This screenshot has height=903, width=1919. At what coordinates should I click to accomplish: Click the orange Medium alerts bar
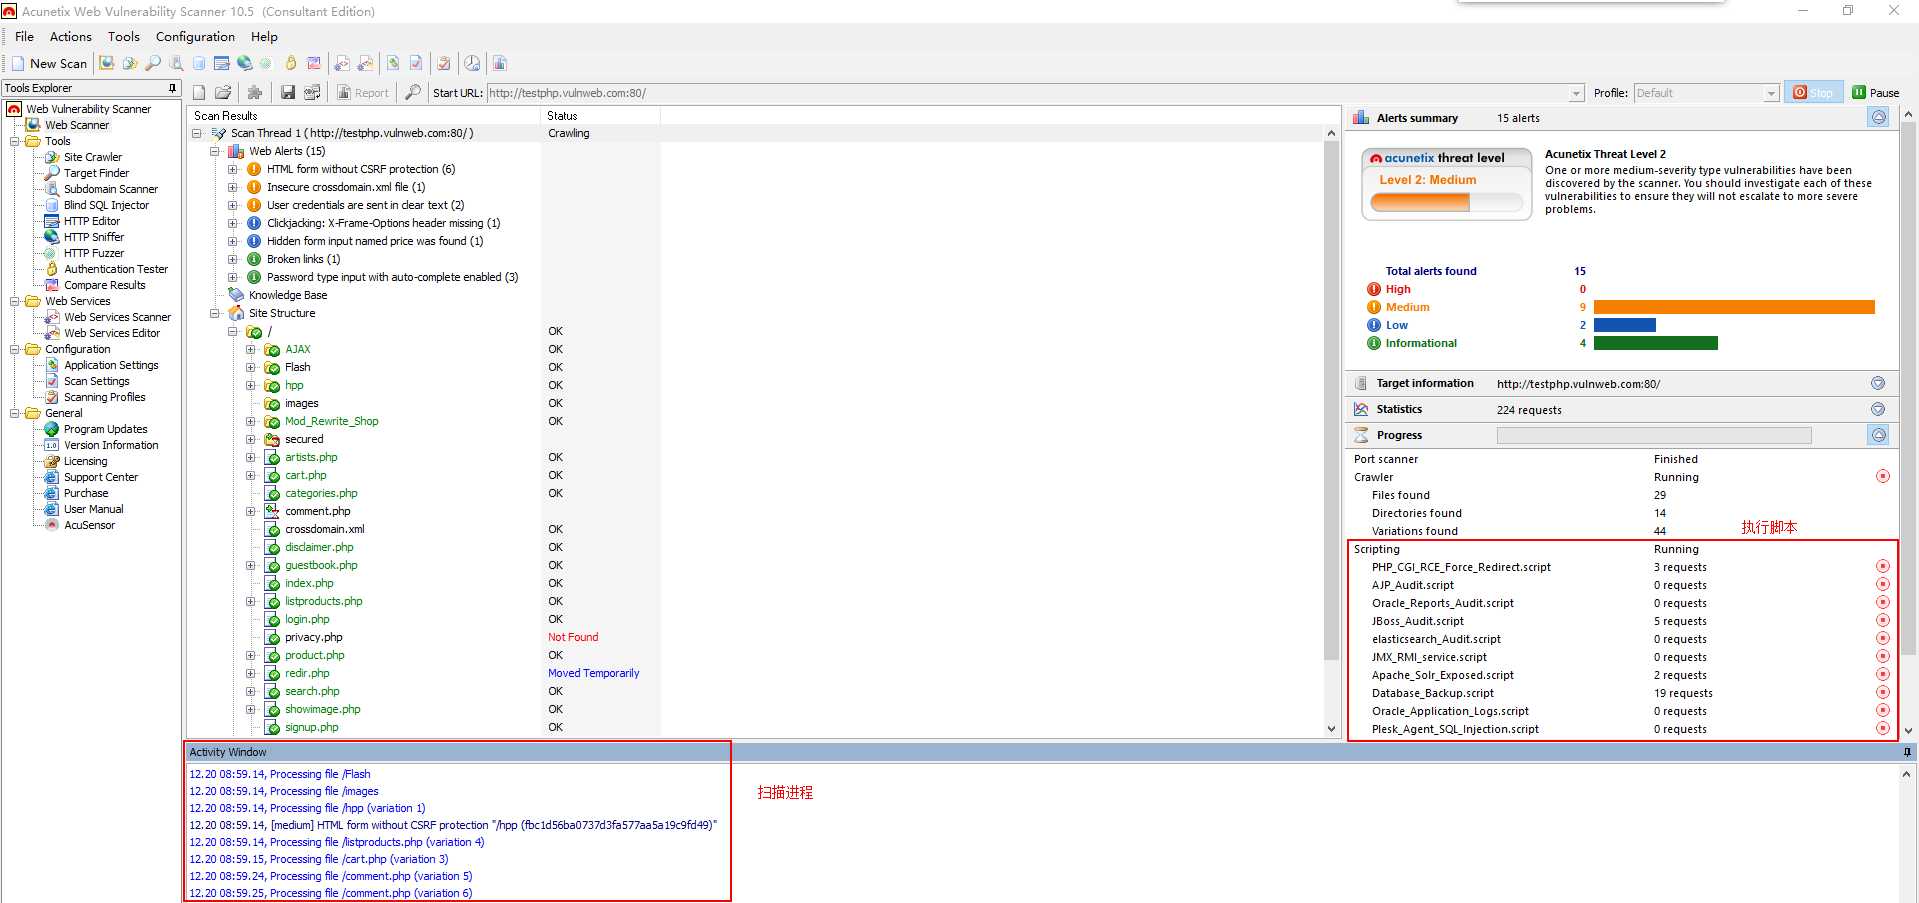(x=1734, y=307)
